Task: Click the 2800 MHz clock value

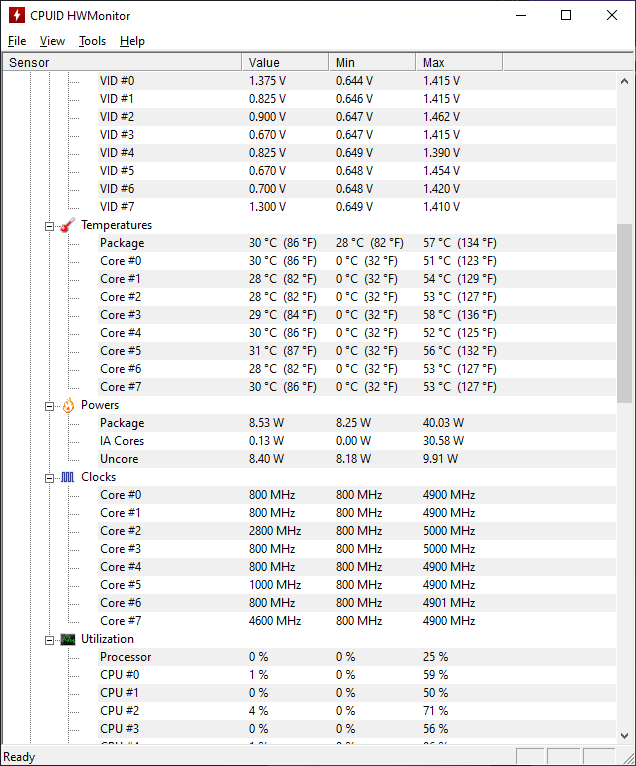Action: 275,531
